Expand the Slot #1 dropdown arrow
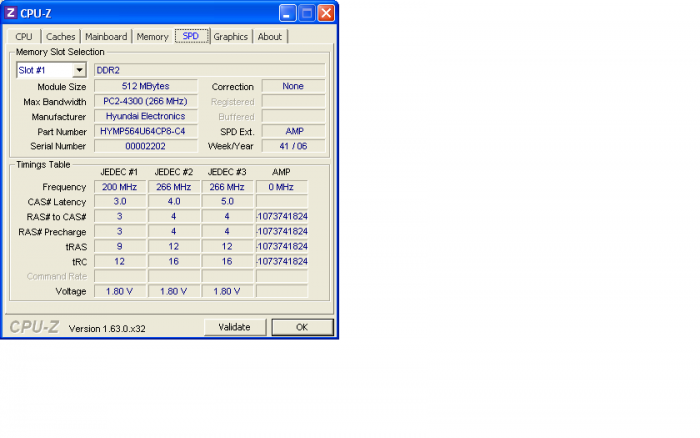The width and height of the screenshot is (700, 438). click(79, 70)
